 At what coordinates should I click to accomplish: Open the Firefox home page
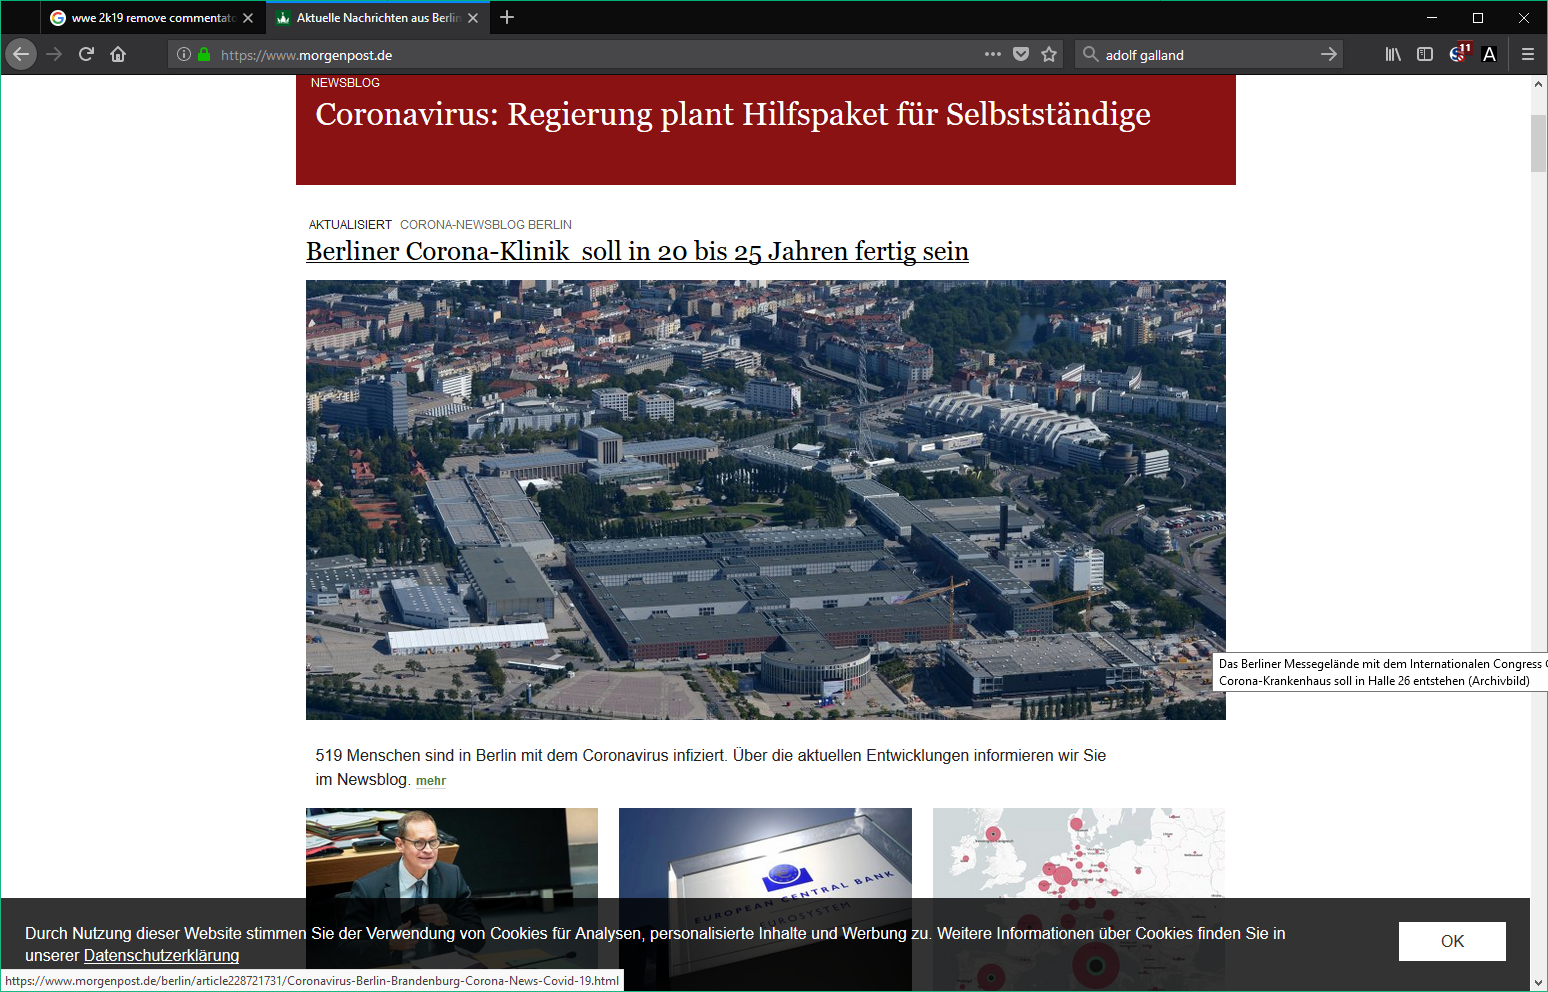click(x=118, y=54)
